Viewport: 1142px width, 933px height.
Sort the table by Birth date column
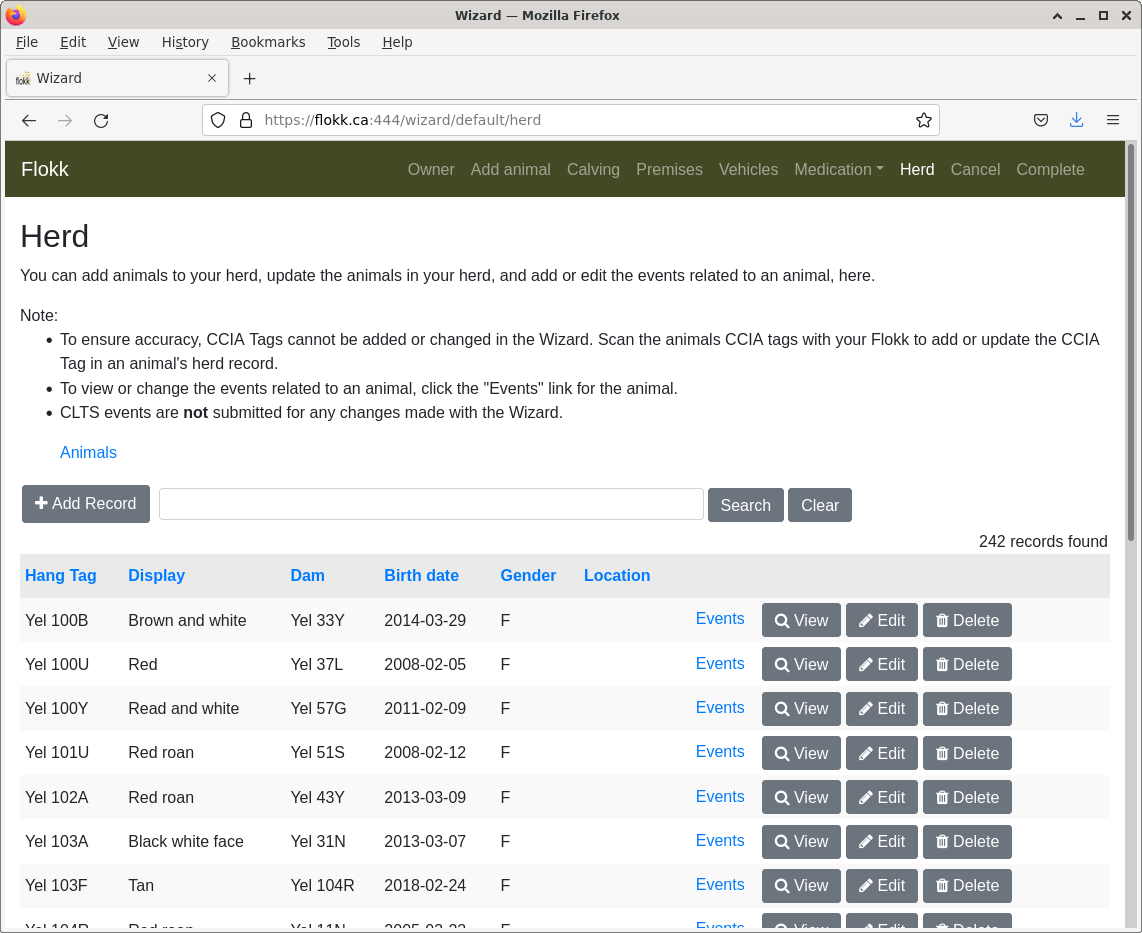(421, 575)
